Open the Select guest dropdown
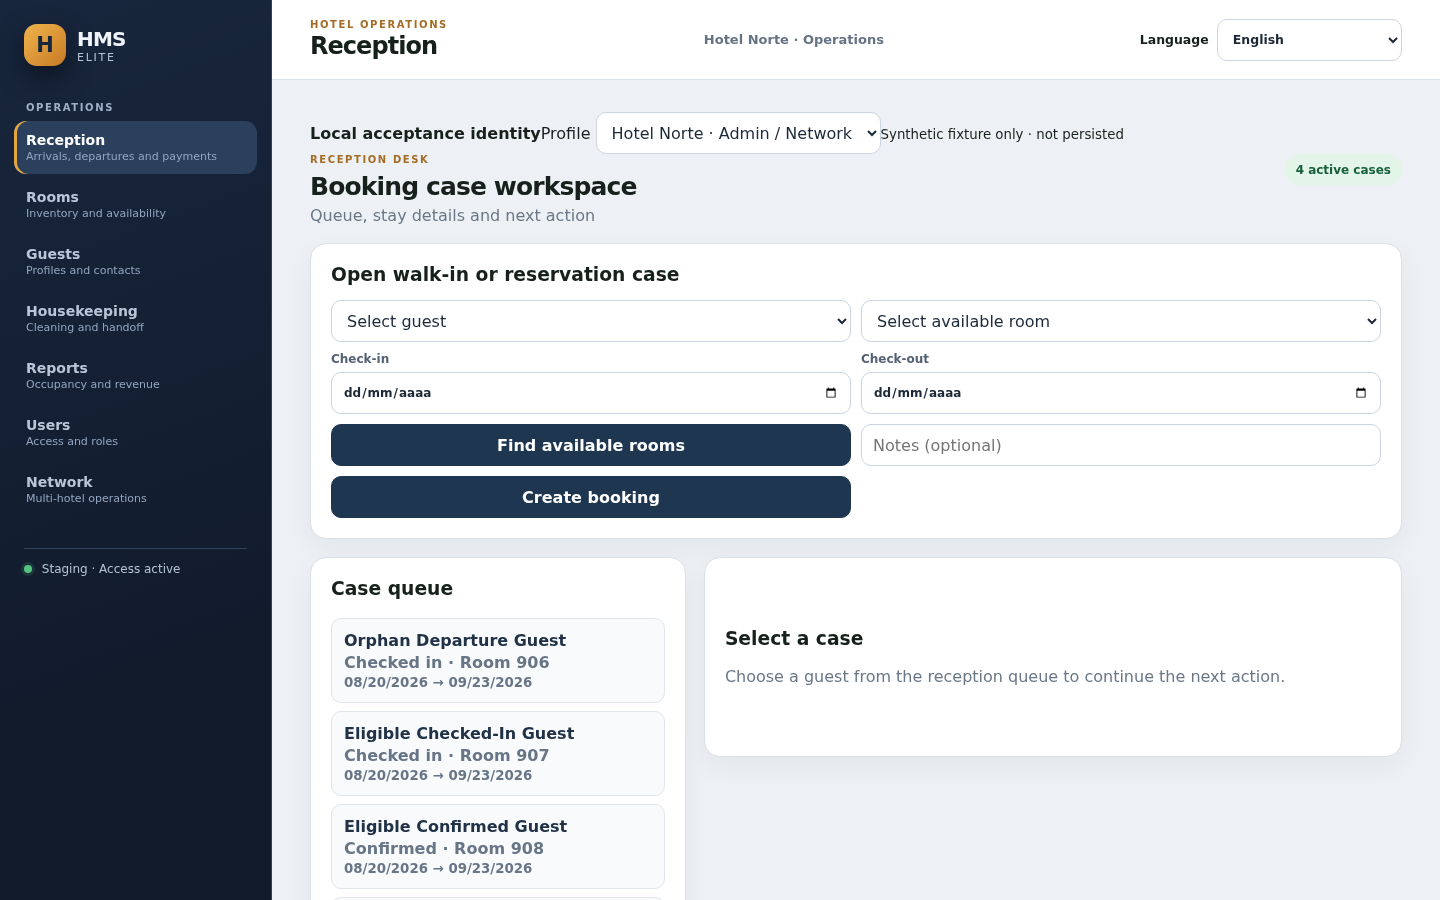This screenshot has width=1440, height=900. point(591,321)
